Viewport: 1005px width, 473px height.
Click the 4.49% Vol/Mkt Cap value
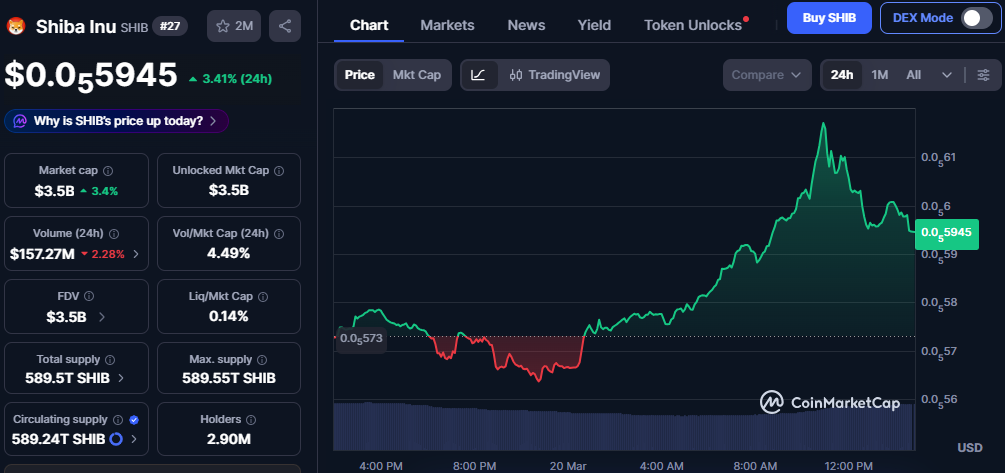pos(229,253)
